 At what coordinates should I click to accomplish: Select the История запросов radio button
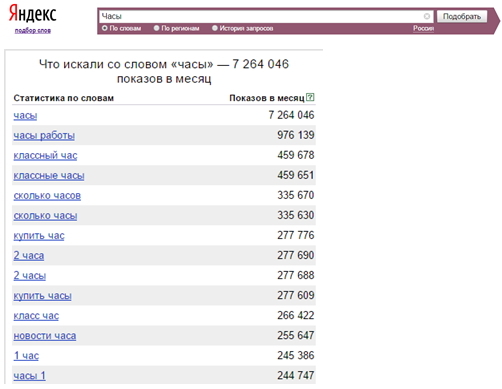coord(215,28)
